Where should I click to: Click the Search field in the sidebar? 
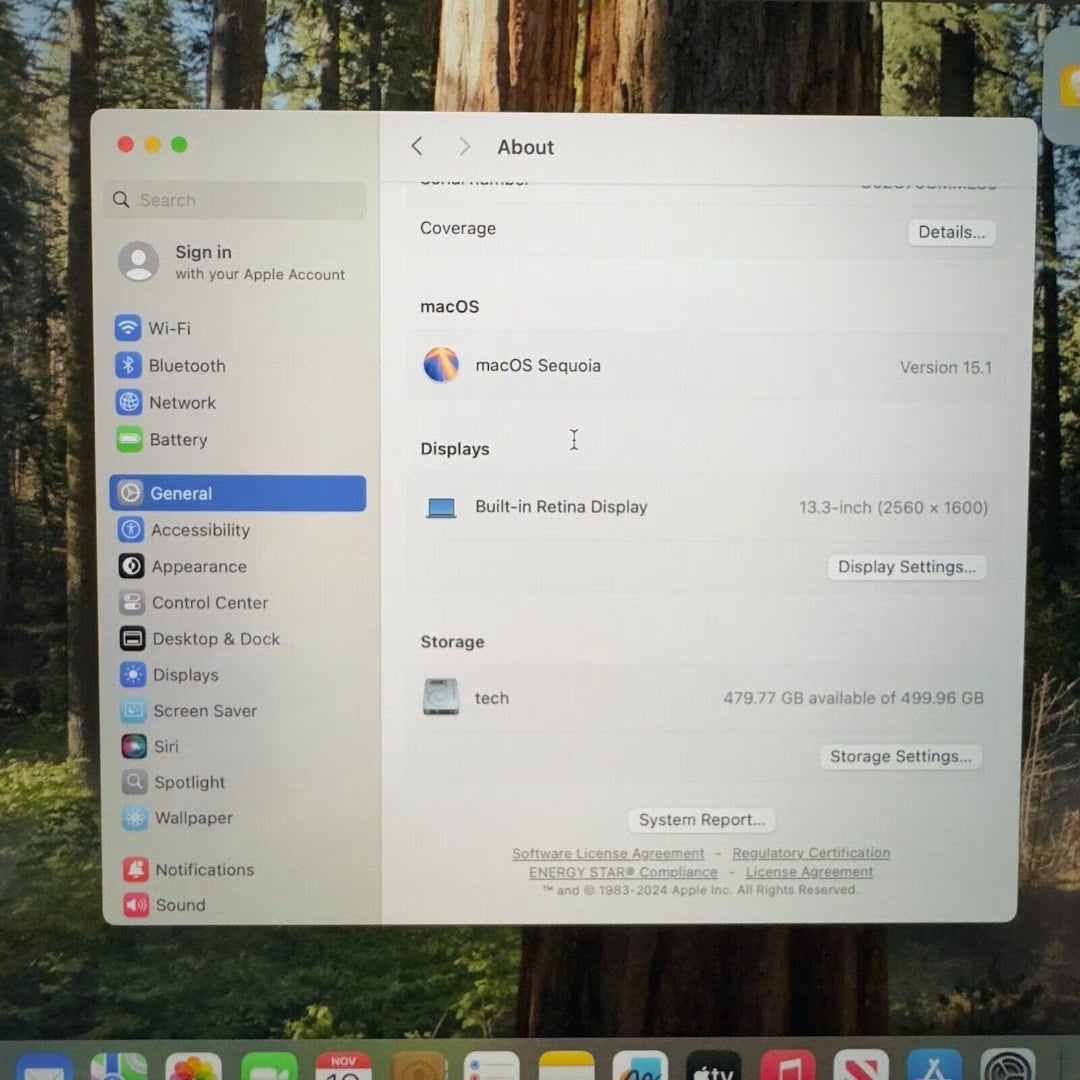234,200
